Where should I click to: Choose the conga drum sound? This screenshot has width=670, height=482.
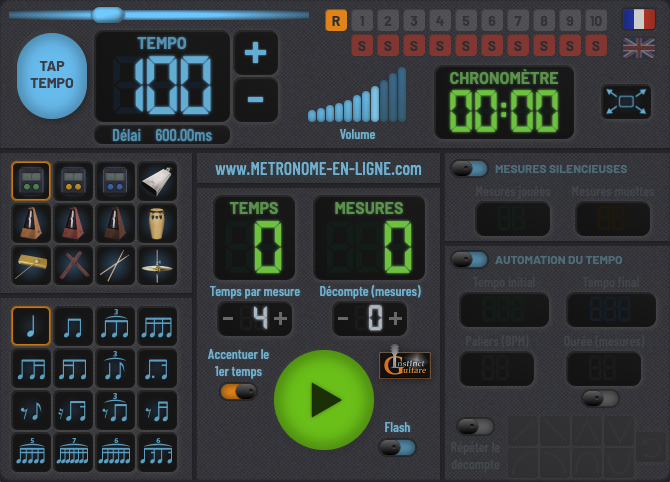pos(157,223)
